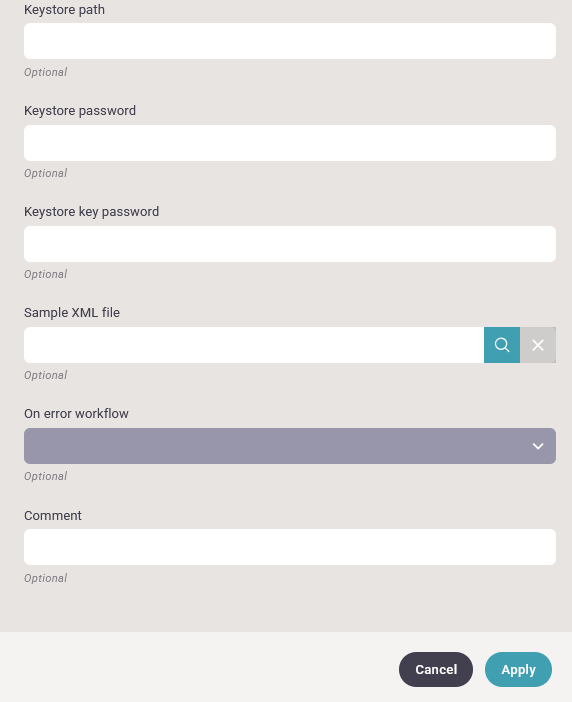
Task: Click into the Keystore key password field
Action: pos(290,244)
